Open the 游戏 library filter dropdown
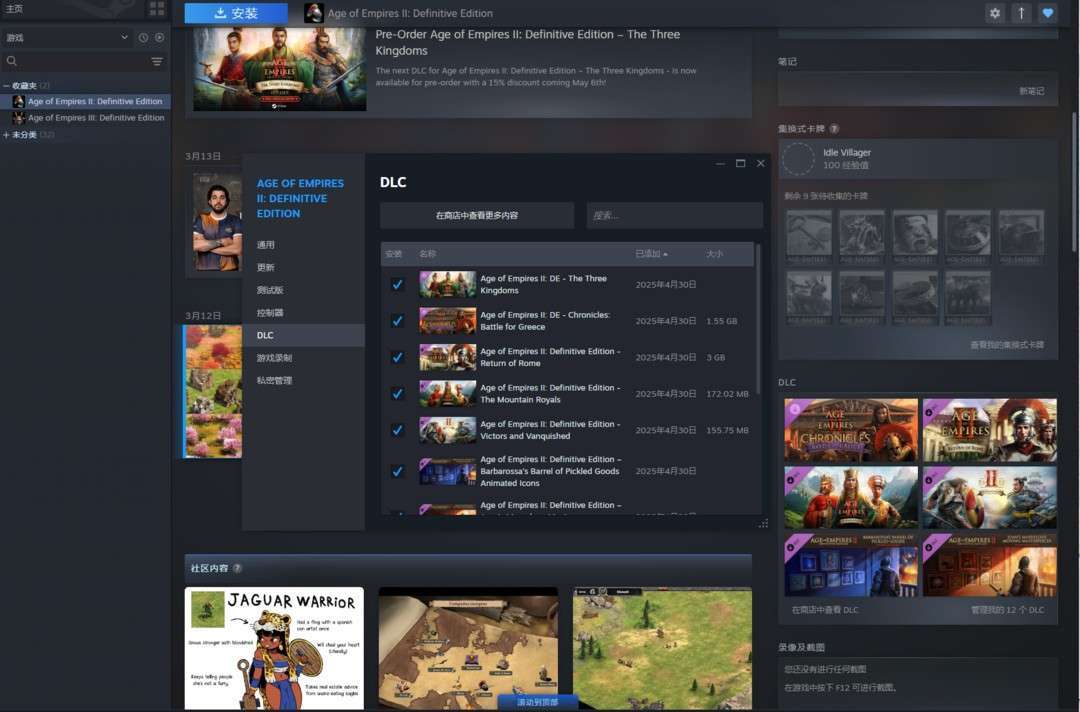Screen dimensions: 1080x712 click(x=67, y=38)
